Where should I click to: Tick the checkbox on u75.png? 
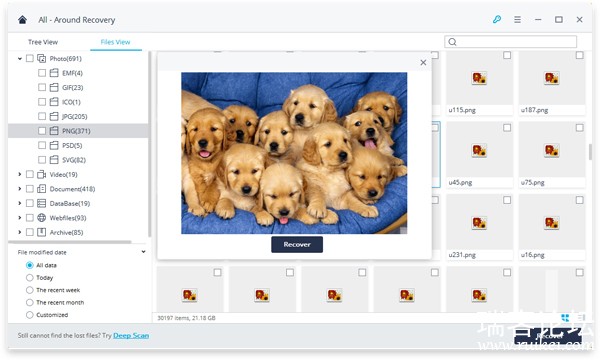click(x=579, y=128)
